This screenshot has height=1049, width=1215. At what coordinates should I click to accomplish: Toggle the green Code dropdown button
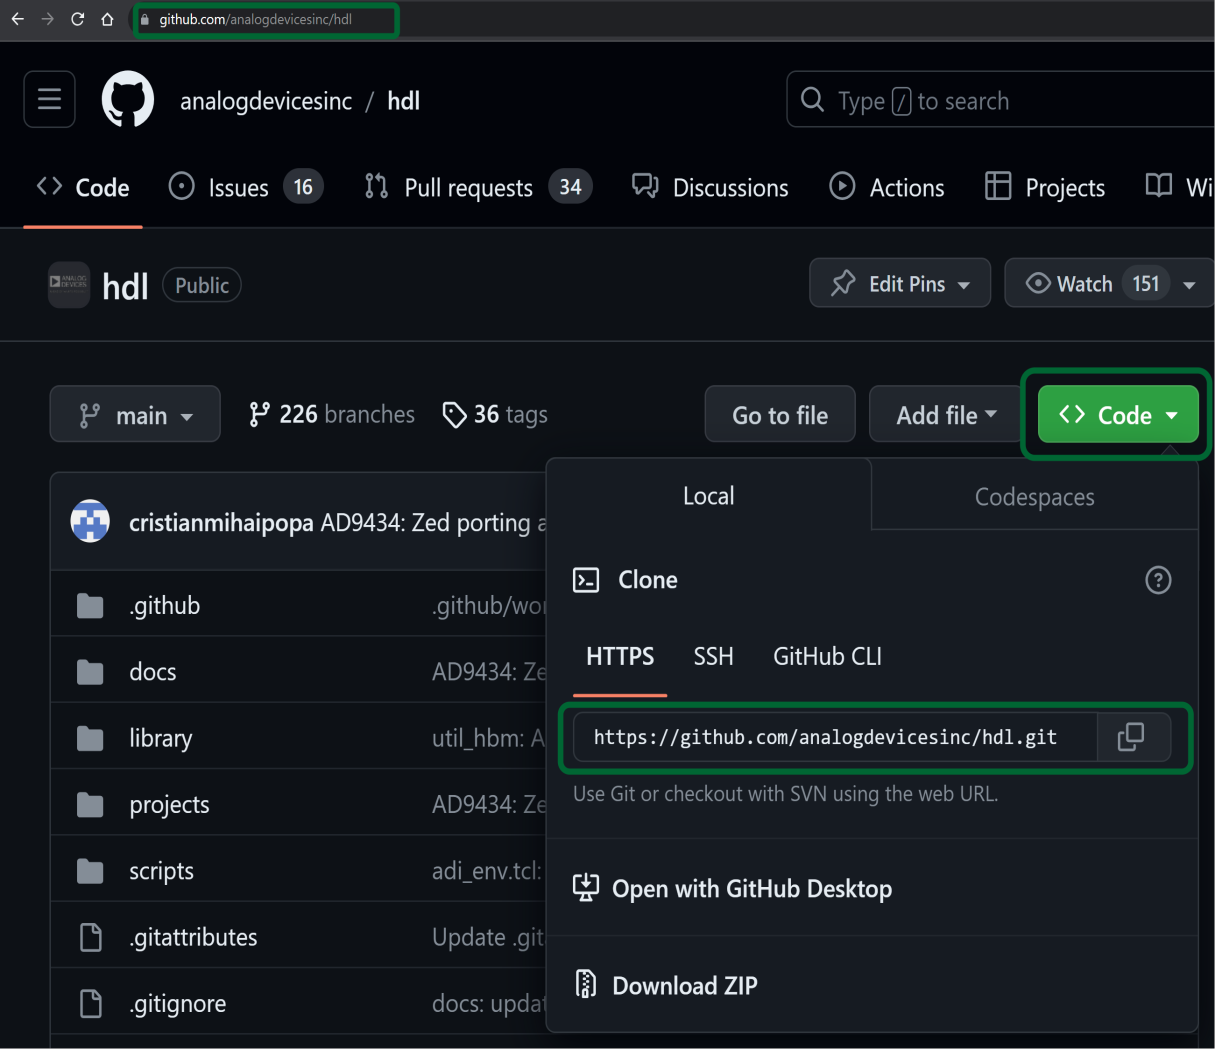(x=1117, y=415)
